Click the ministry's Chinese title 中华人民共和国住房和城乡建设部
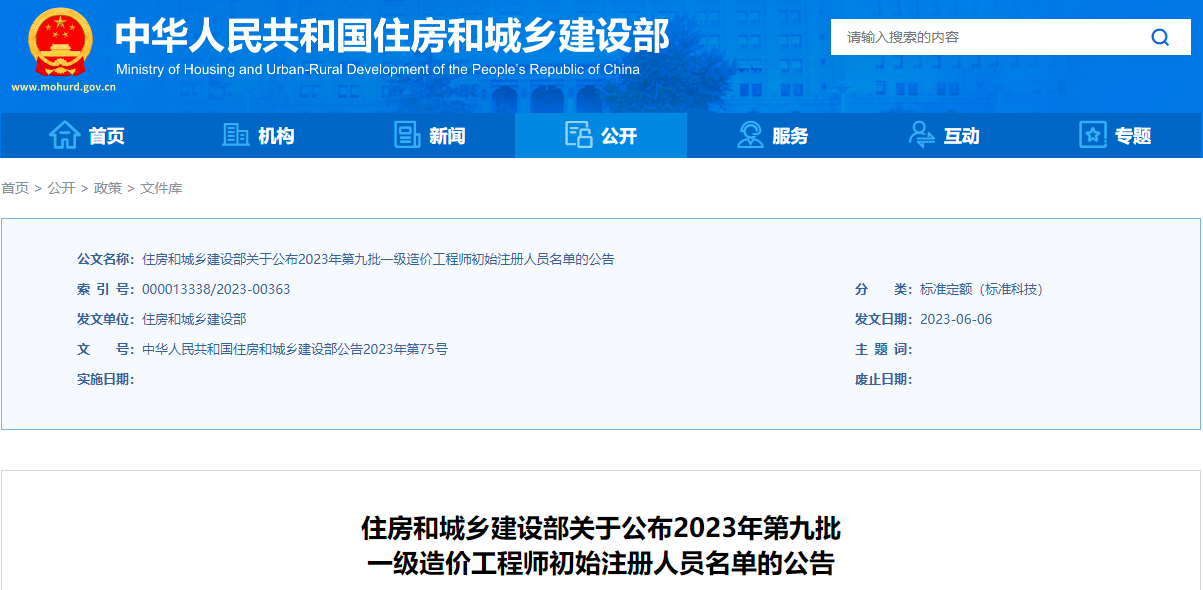The width and height of the screenshot is (1203, 590). pos(392,36)
